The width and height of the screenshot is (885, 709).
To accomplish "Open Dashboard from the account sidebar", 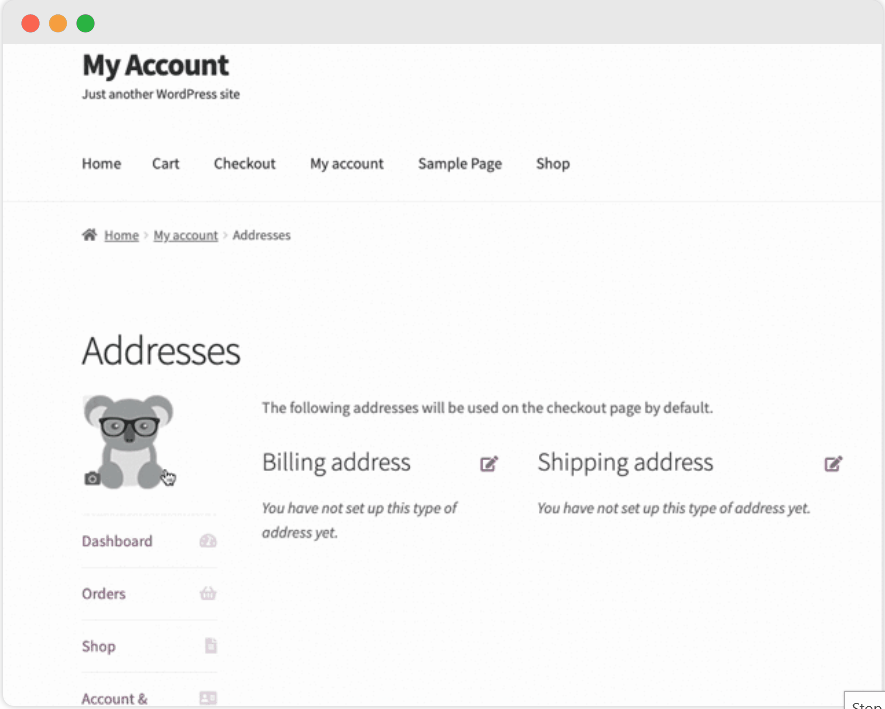I will tap(116, 540).
